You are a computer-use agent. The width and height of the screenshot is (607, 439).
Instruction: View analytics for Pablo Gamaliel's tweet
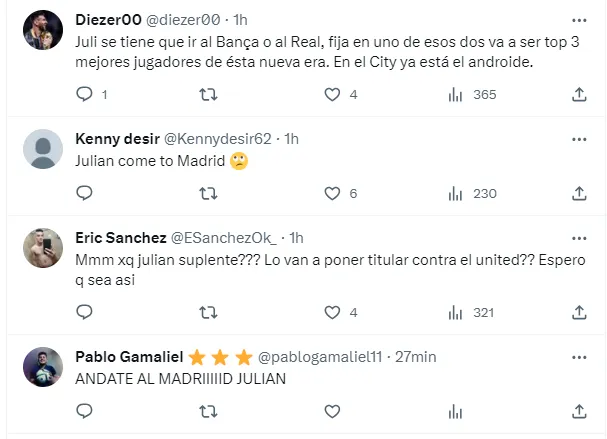tap(456, 410)
